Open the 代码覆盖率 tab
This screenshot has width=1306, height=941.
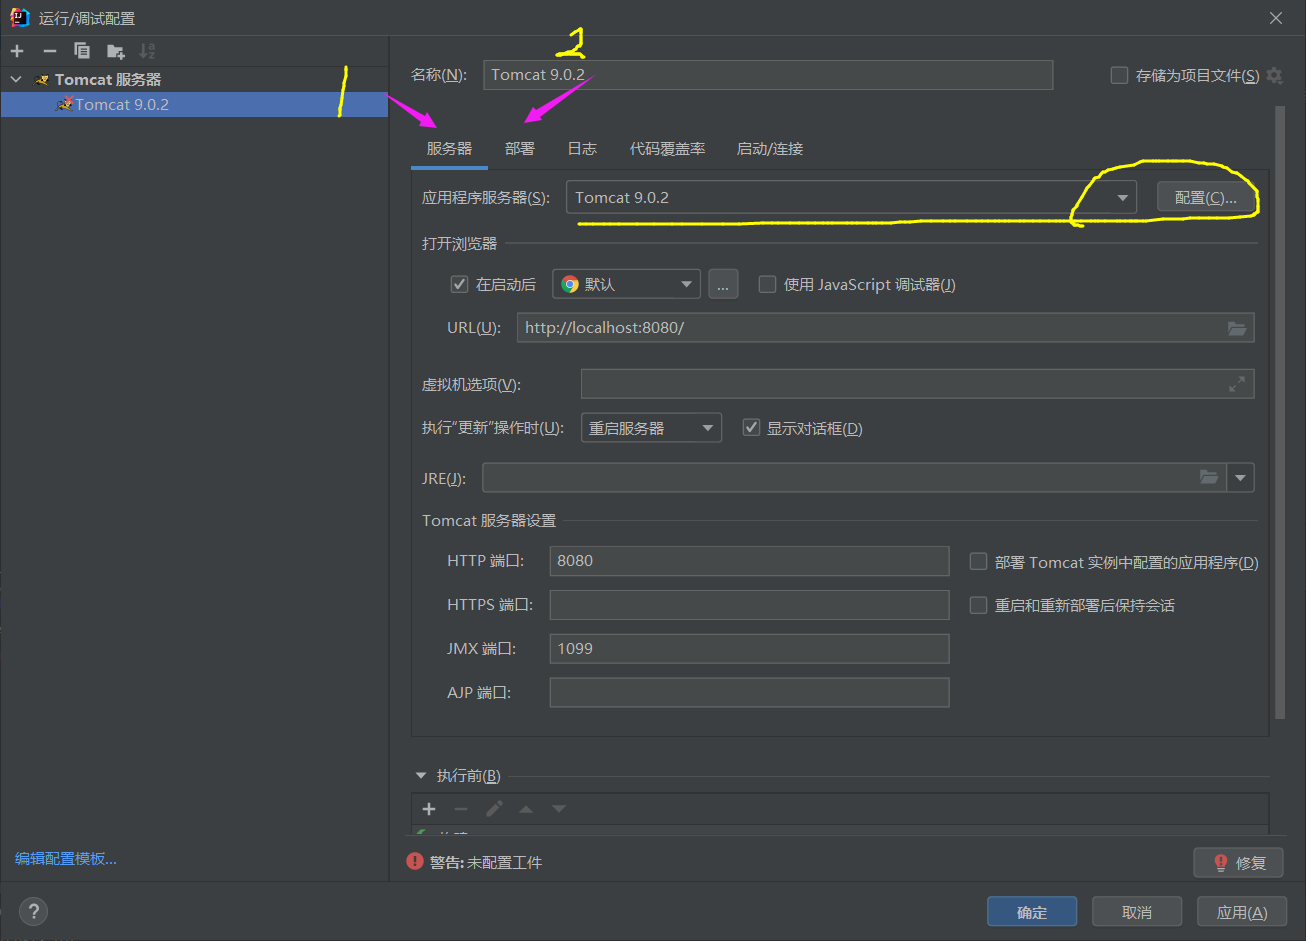[667, 149]
